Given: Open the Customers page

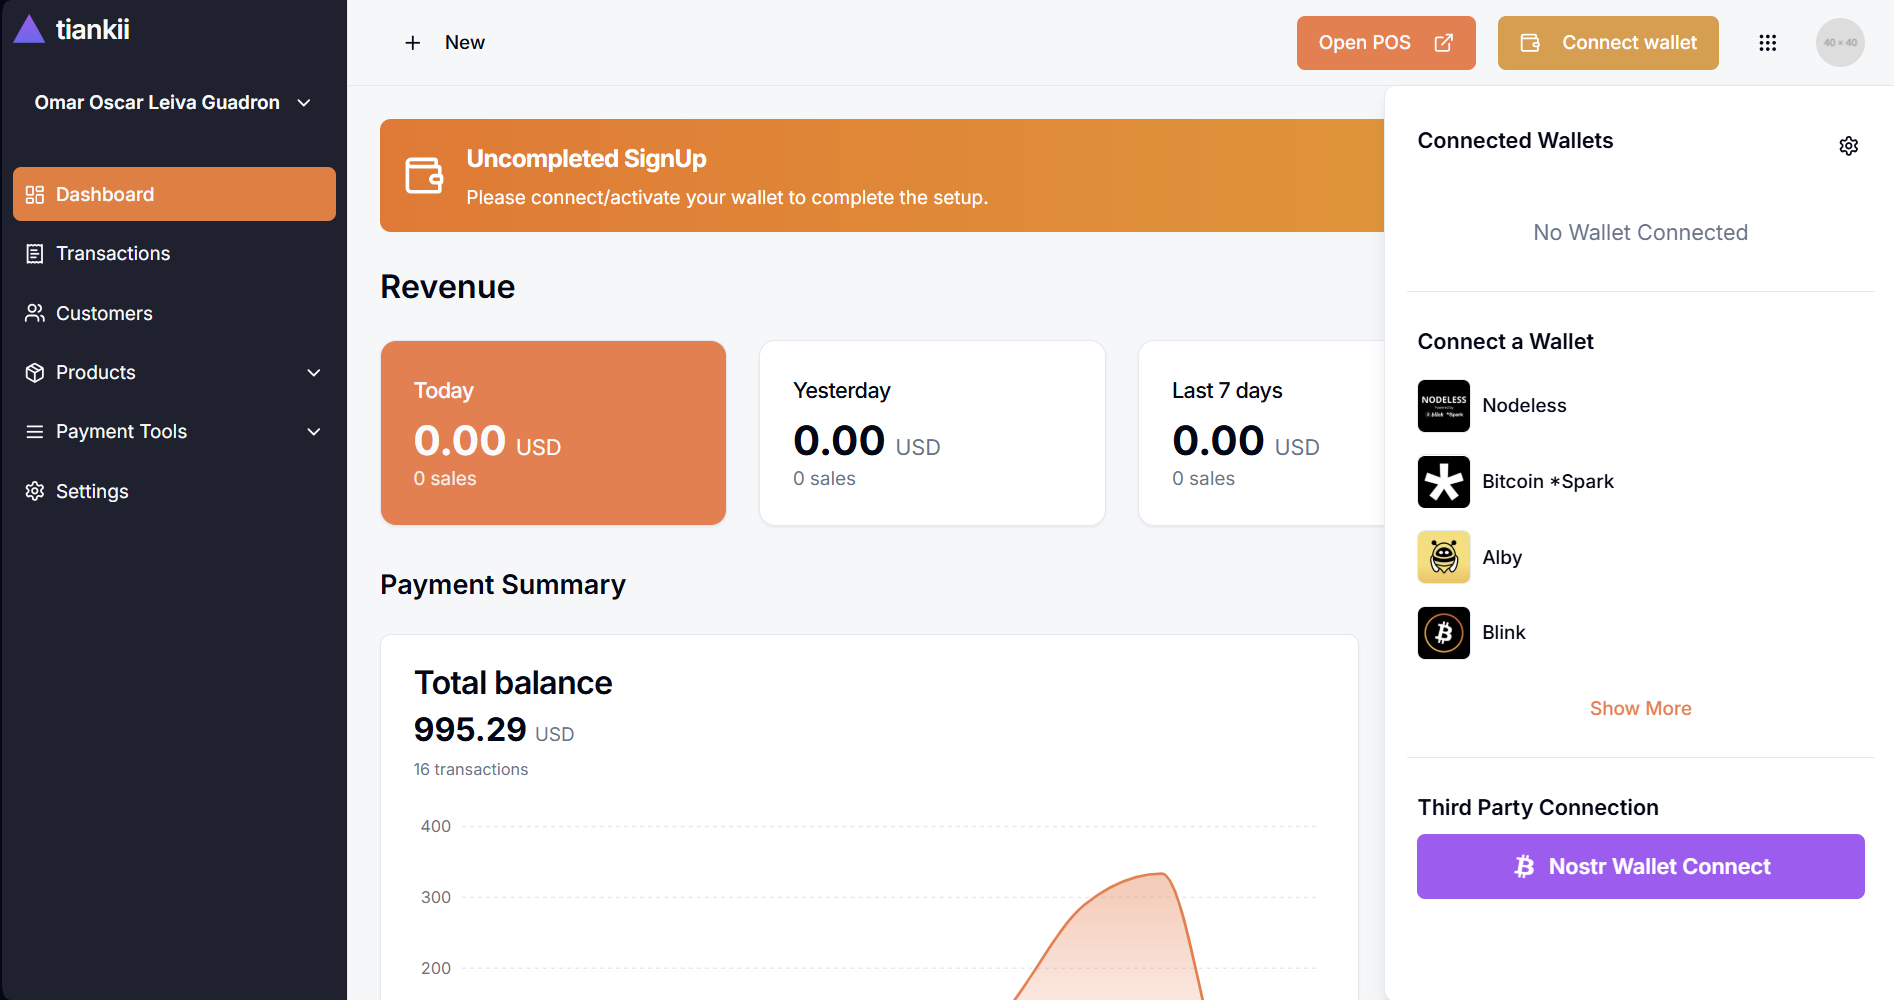Looking at the screenshot, I should pos(104,314).
